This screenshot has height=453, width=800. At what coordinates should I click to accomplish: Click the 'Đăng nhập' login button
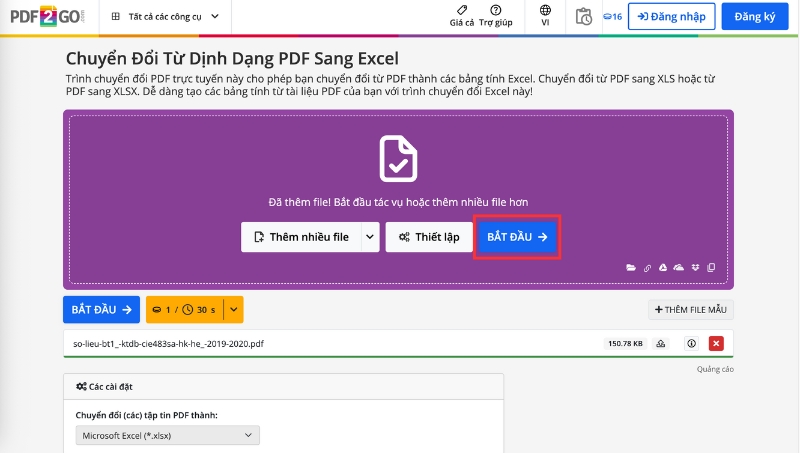(672, 17)
